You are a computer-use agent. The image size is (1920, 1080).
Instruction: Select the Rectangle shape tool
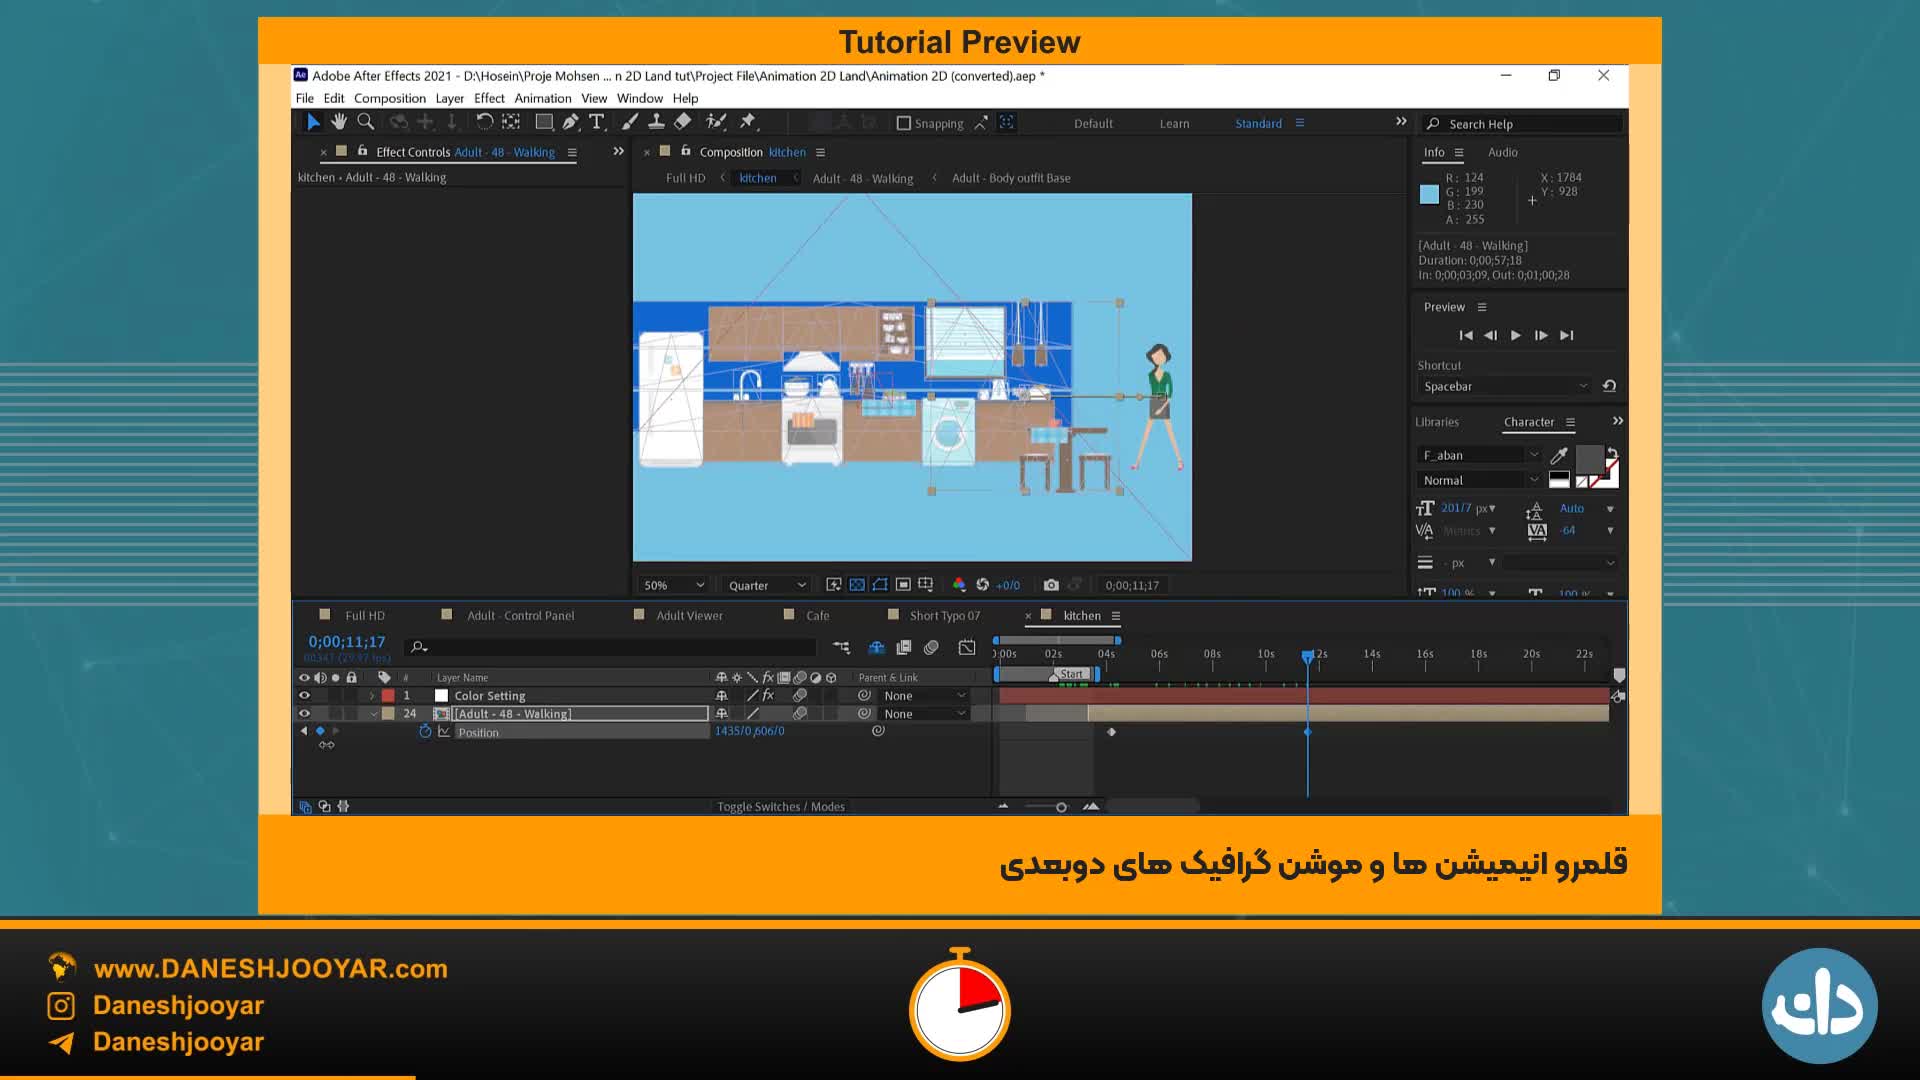[543, 122]
